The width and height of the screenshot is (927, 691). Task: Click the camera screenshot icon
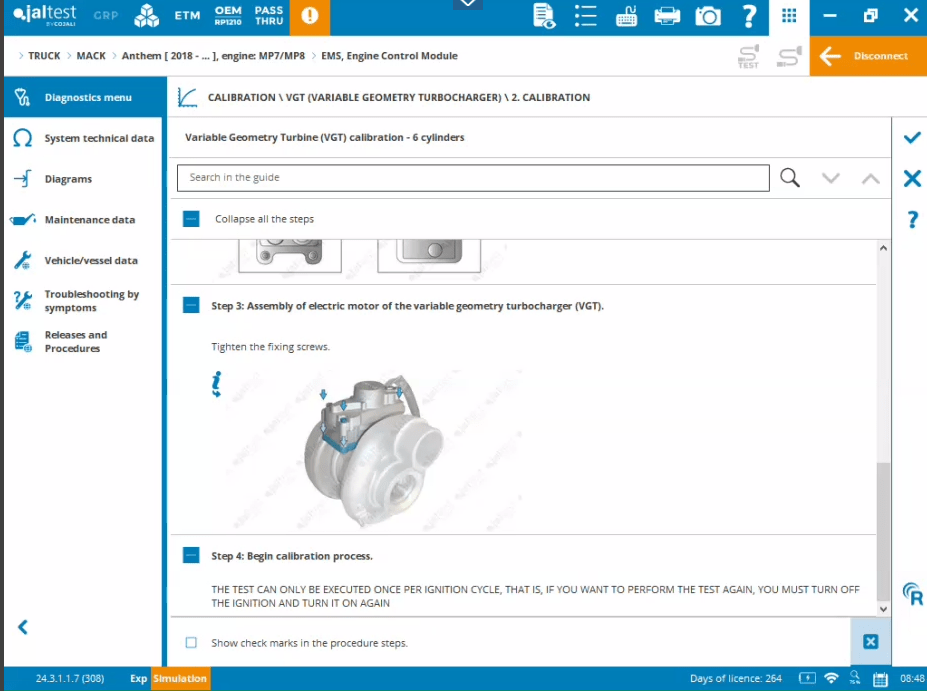pos(708,16)
